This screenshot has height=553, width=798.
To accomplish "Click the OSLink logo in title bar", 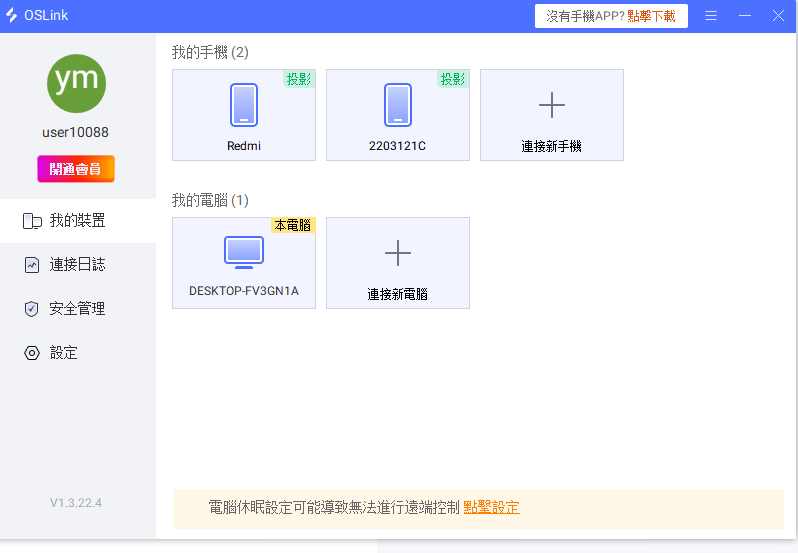I will click(x=12, y=16).
